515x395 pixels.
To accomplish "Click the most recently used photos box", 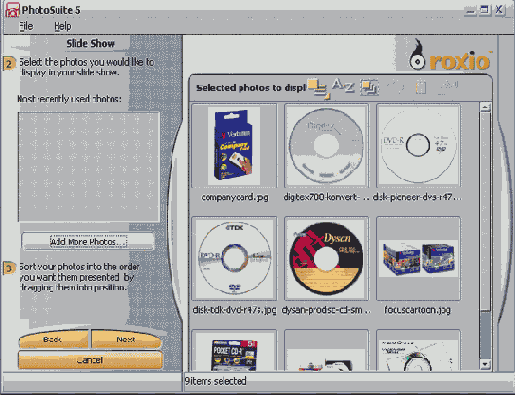I will point(89,167).
